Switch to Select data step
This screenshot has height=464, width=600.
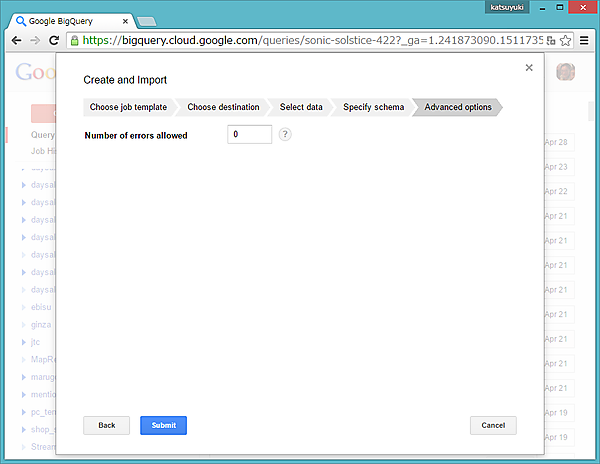(301, 107)
